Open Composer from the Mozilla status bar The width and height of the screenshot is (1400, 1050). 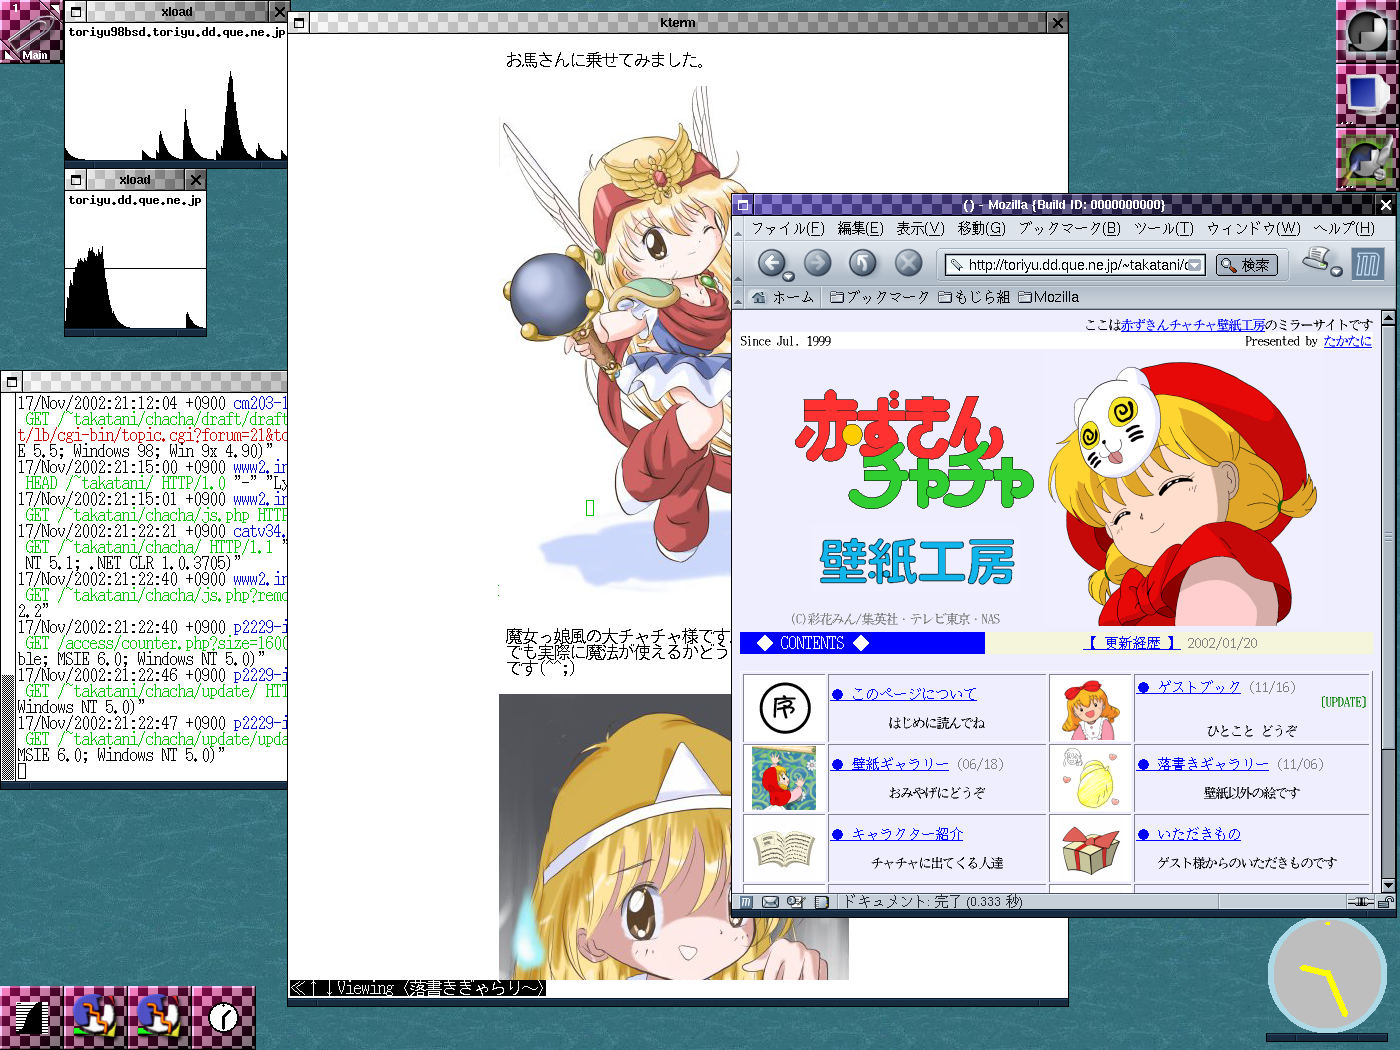tap(795, 902)
